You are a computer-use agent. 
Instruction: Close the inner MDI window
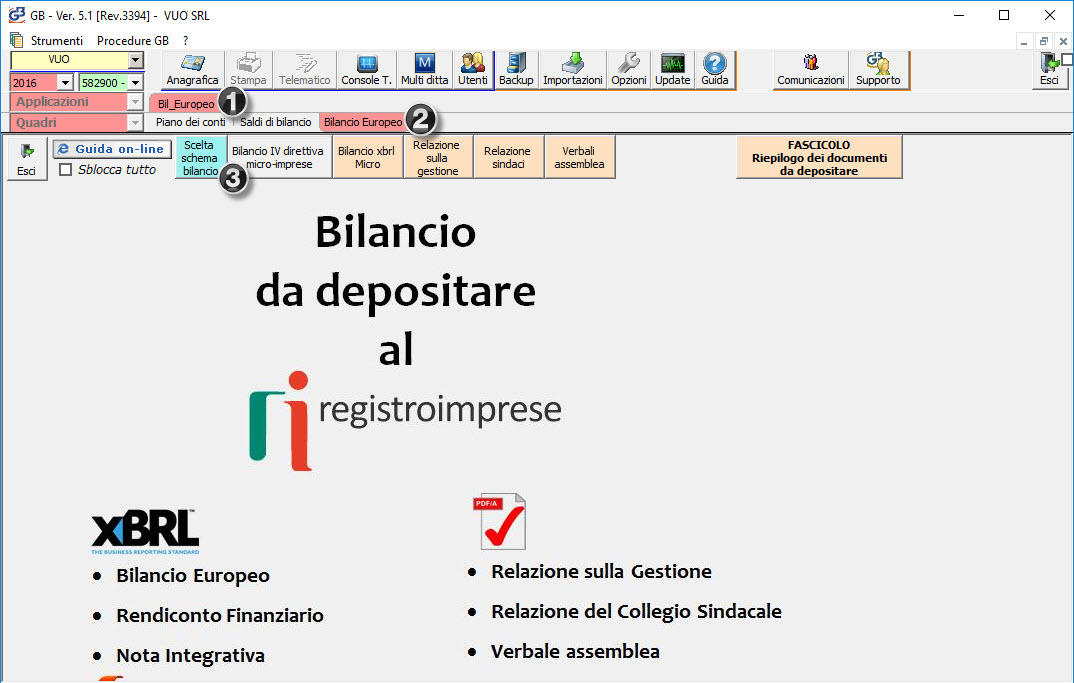[1064, 41]
